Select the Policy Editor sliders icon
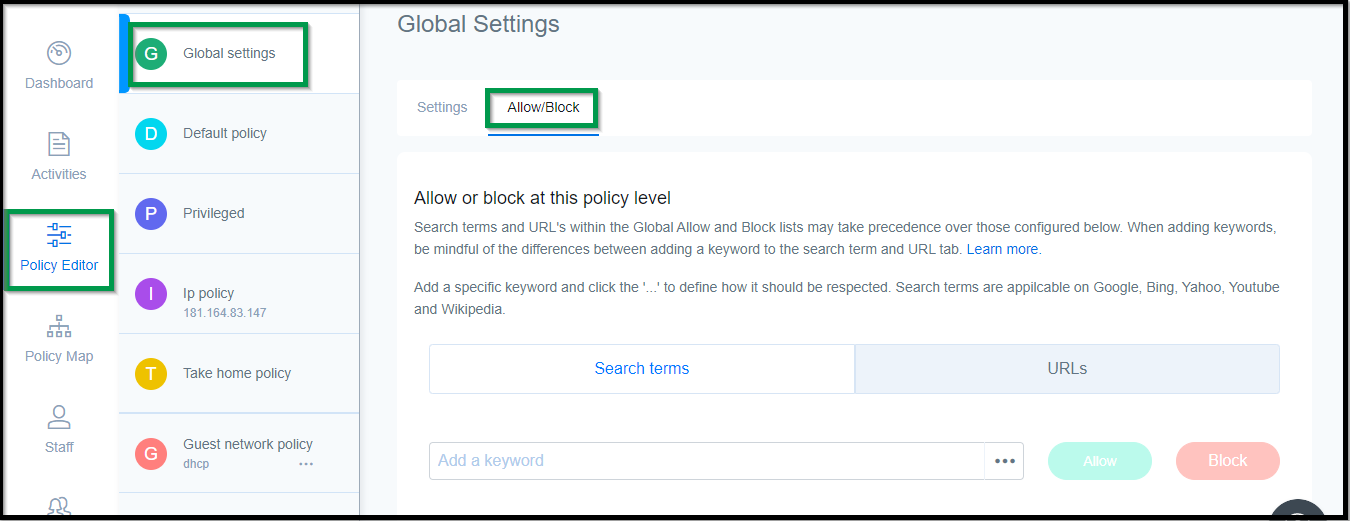 59,235
